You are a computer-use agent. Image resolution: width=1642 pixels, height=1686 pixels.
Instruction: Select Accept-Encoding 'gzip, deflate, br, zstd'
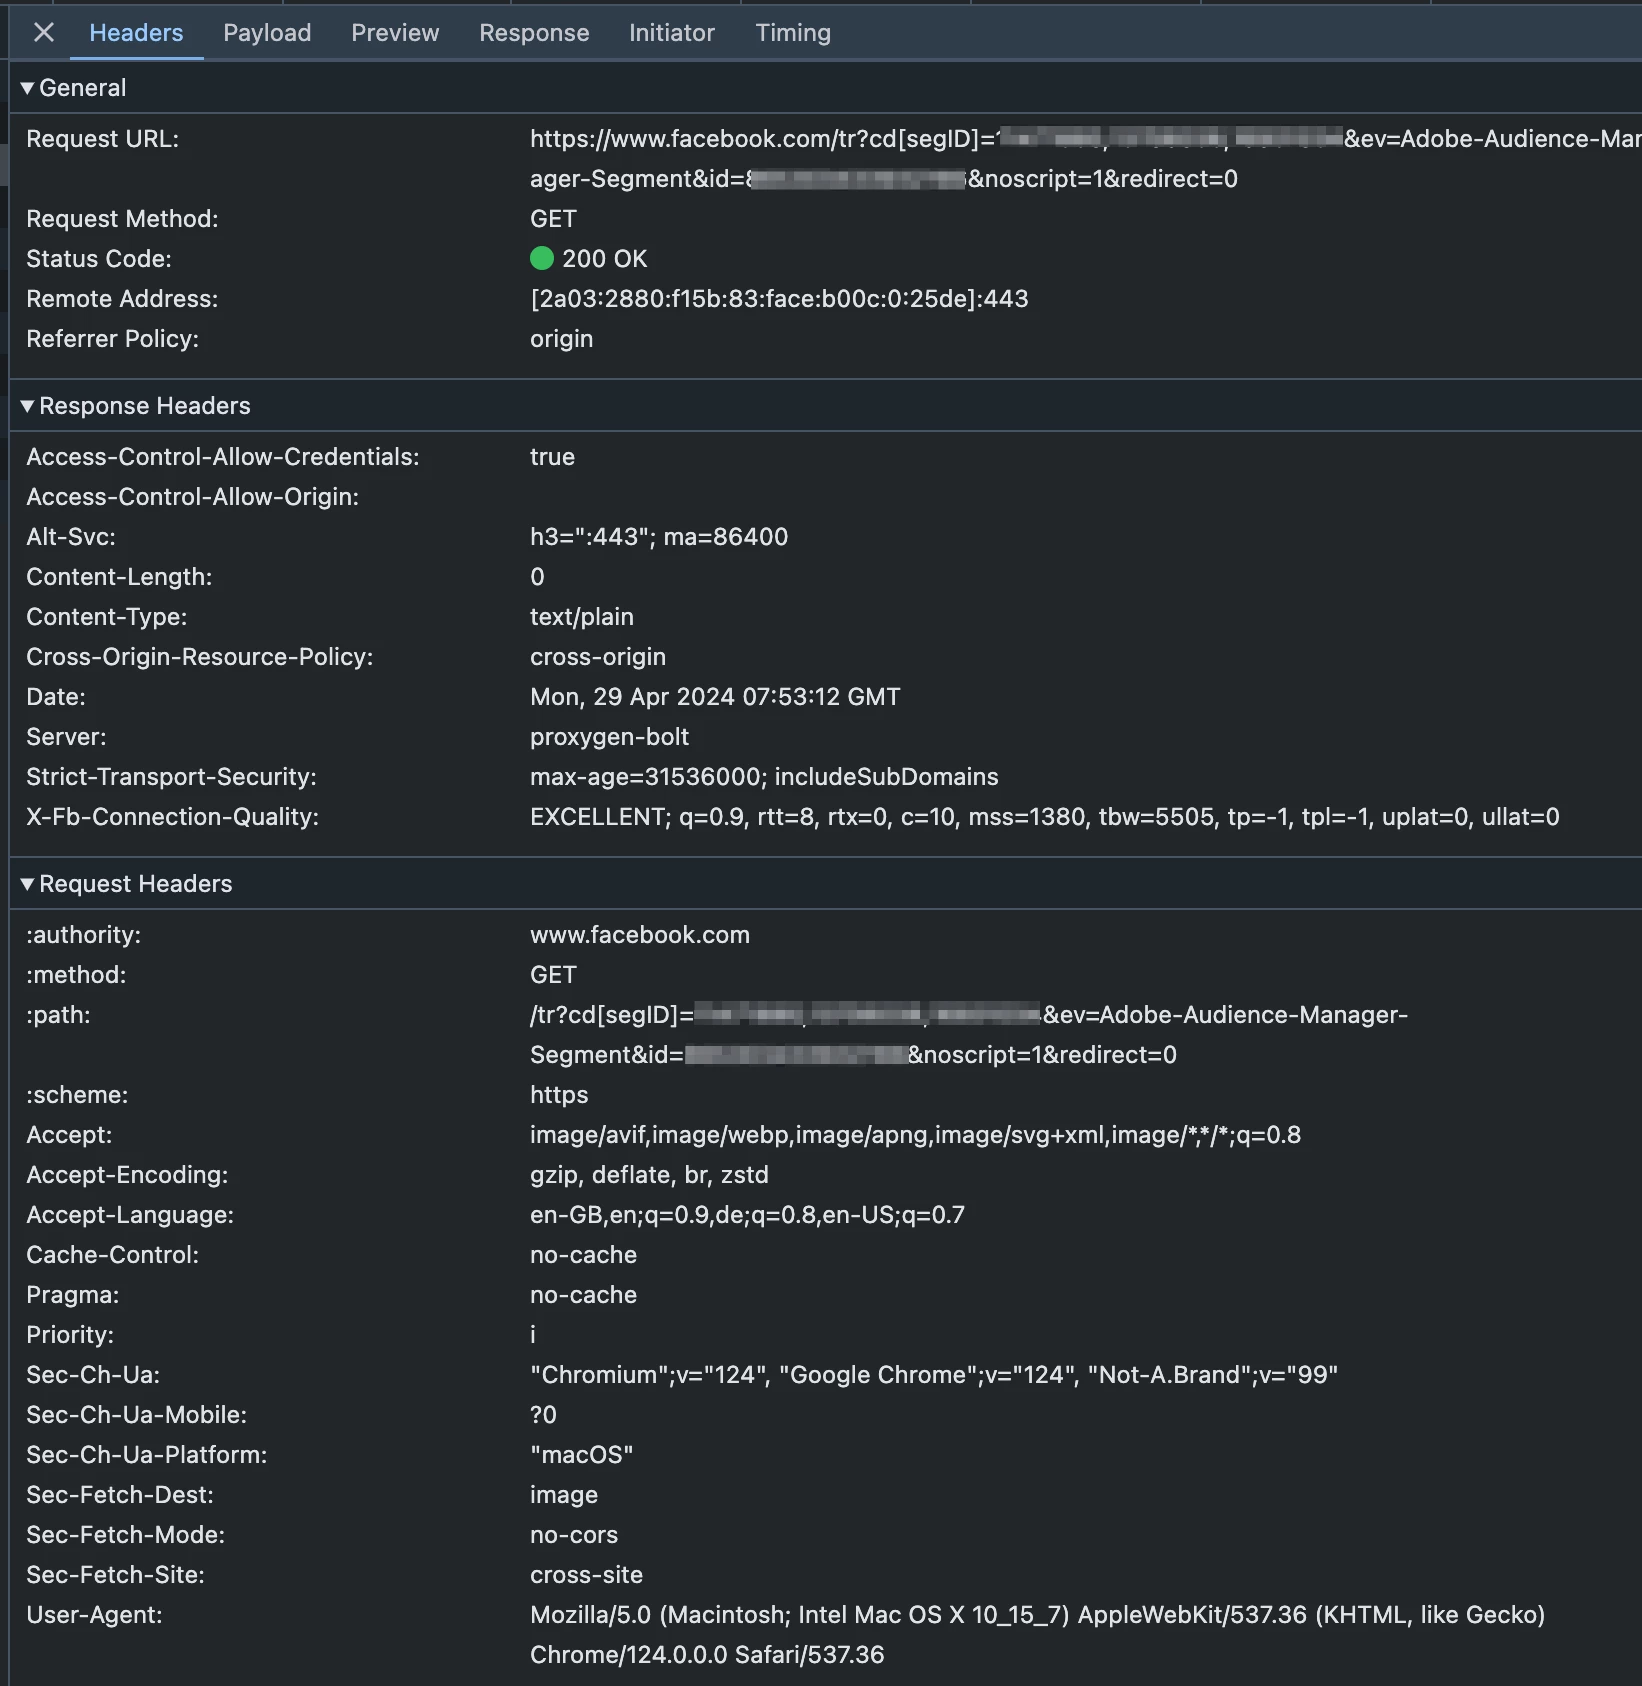click(649, 1175)
